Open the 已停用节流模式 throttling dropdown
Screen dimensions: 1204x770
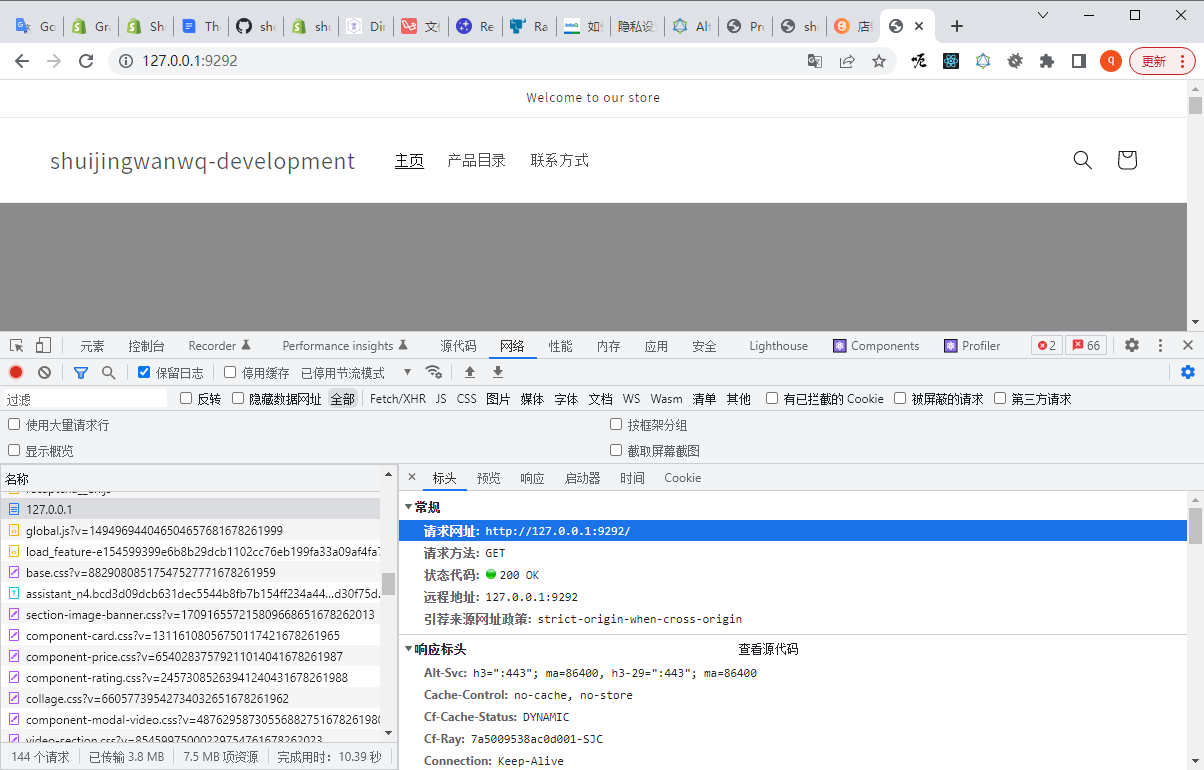coord(355,373)
